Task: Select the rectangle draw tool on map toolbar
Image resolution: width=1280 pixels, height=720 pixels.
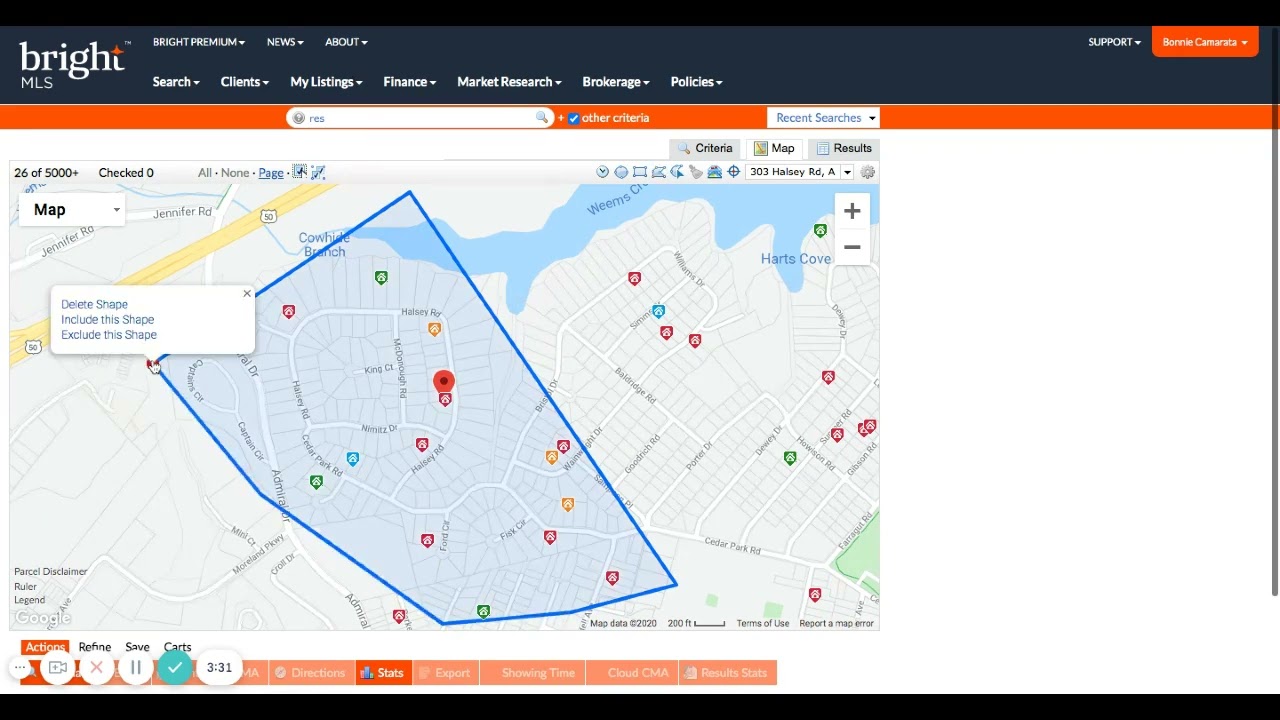Action: [640, 172]
